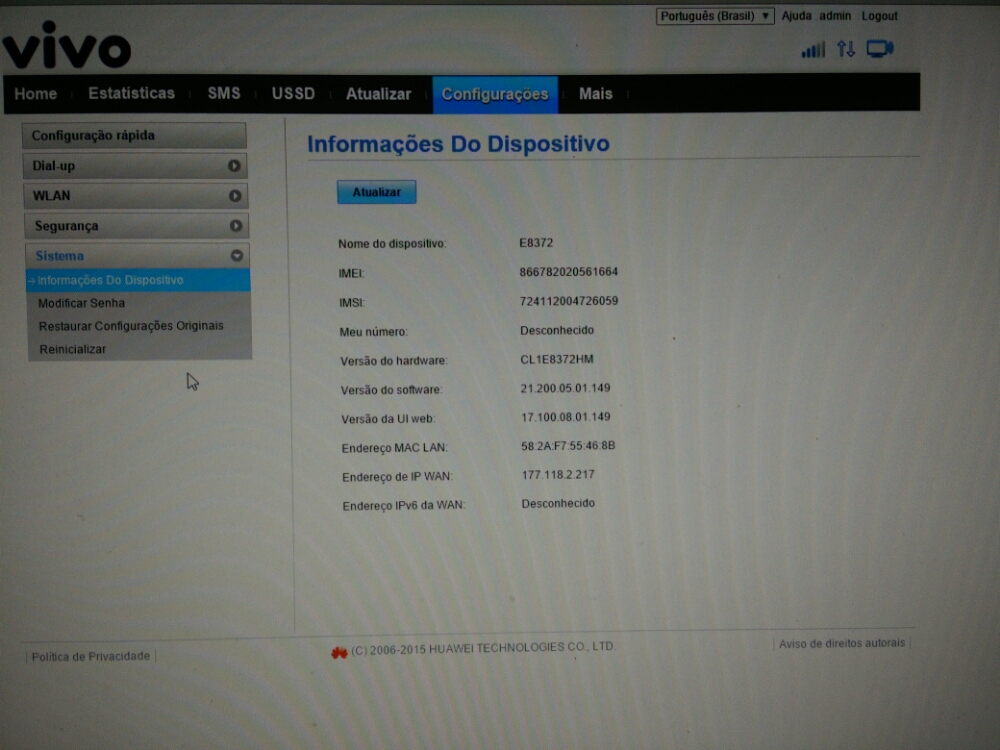The image size is (1000, 750).
Task: Open Configuração rápida menu item
Action: (134, 135)
